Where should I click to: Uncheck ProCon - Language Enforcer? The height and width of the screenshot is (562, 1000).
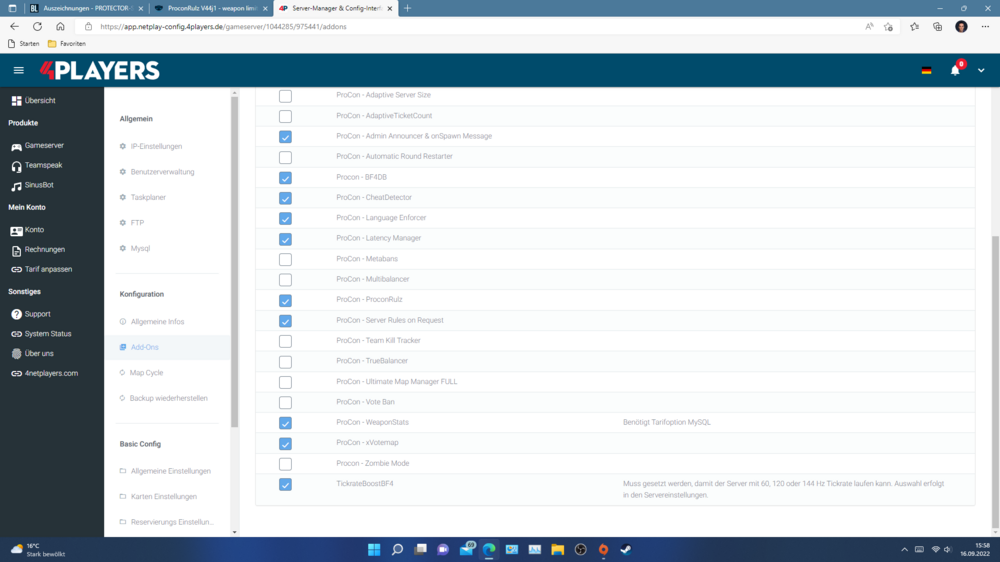click(285, 218)
